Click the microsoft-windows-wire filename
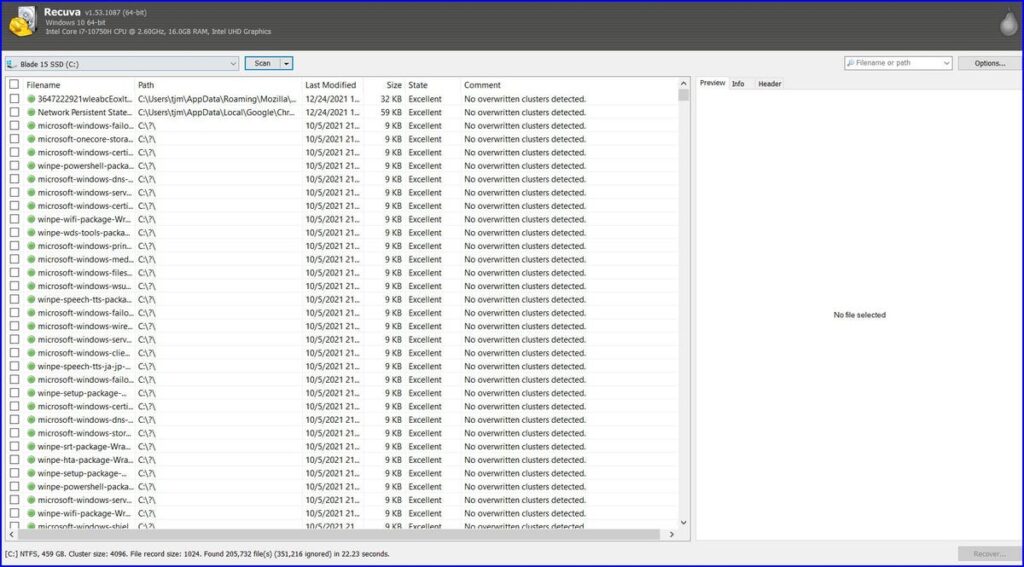Screen dimensions: 1024x567 click(x=85, y=327)
